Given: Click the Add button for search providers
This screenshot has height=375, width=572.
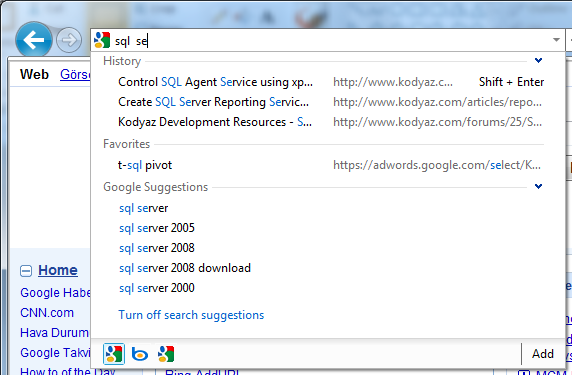Looking at the screenshot, I should tap(542, 354).
